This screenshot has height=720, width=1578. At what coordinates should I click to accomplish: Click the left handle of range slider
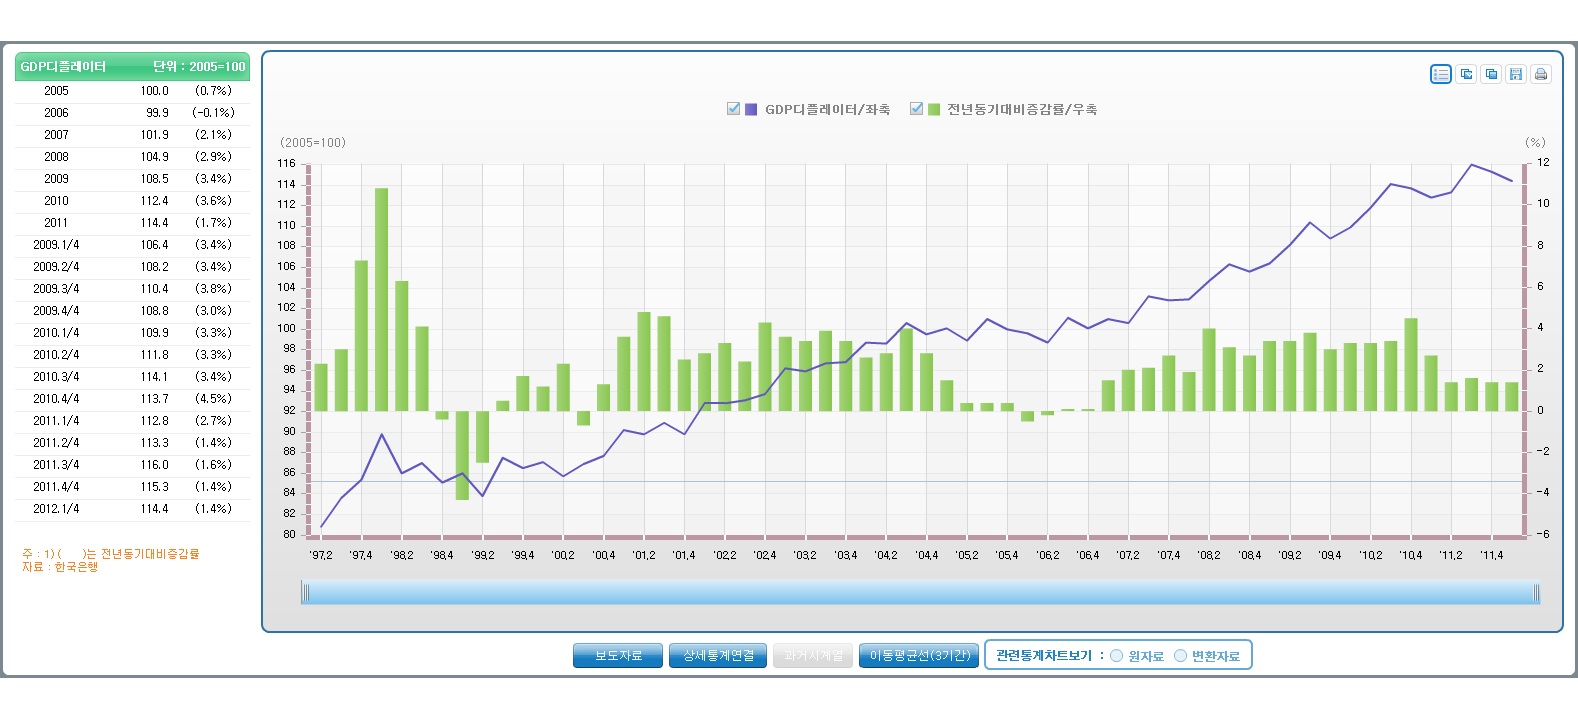pyautogui.click(x=306, y=594)
